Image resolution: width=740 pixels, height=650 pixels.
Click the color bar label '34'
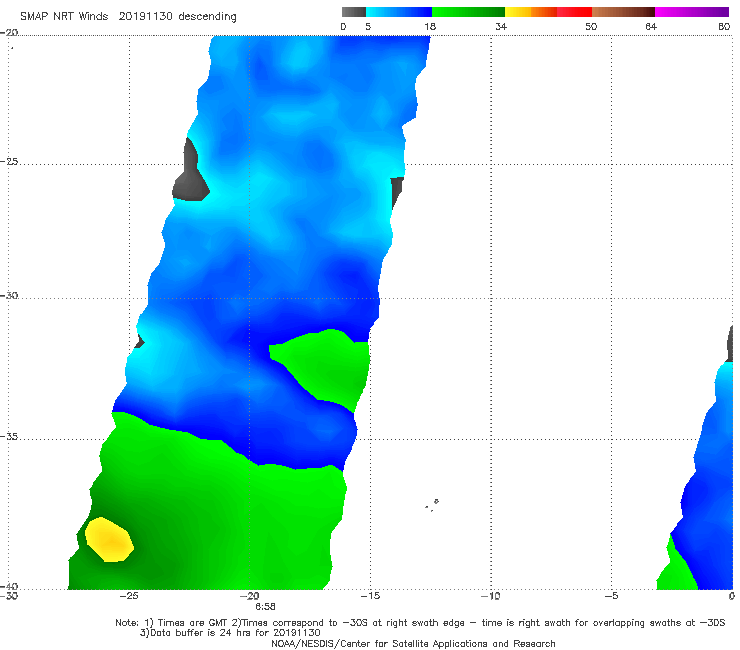pos(501,26)
